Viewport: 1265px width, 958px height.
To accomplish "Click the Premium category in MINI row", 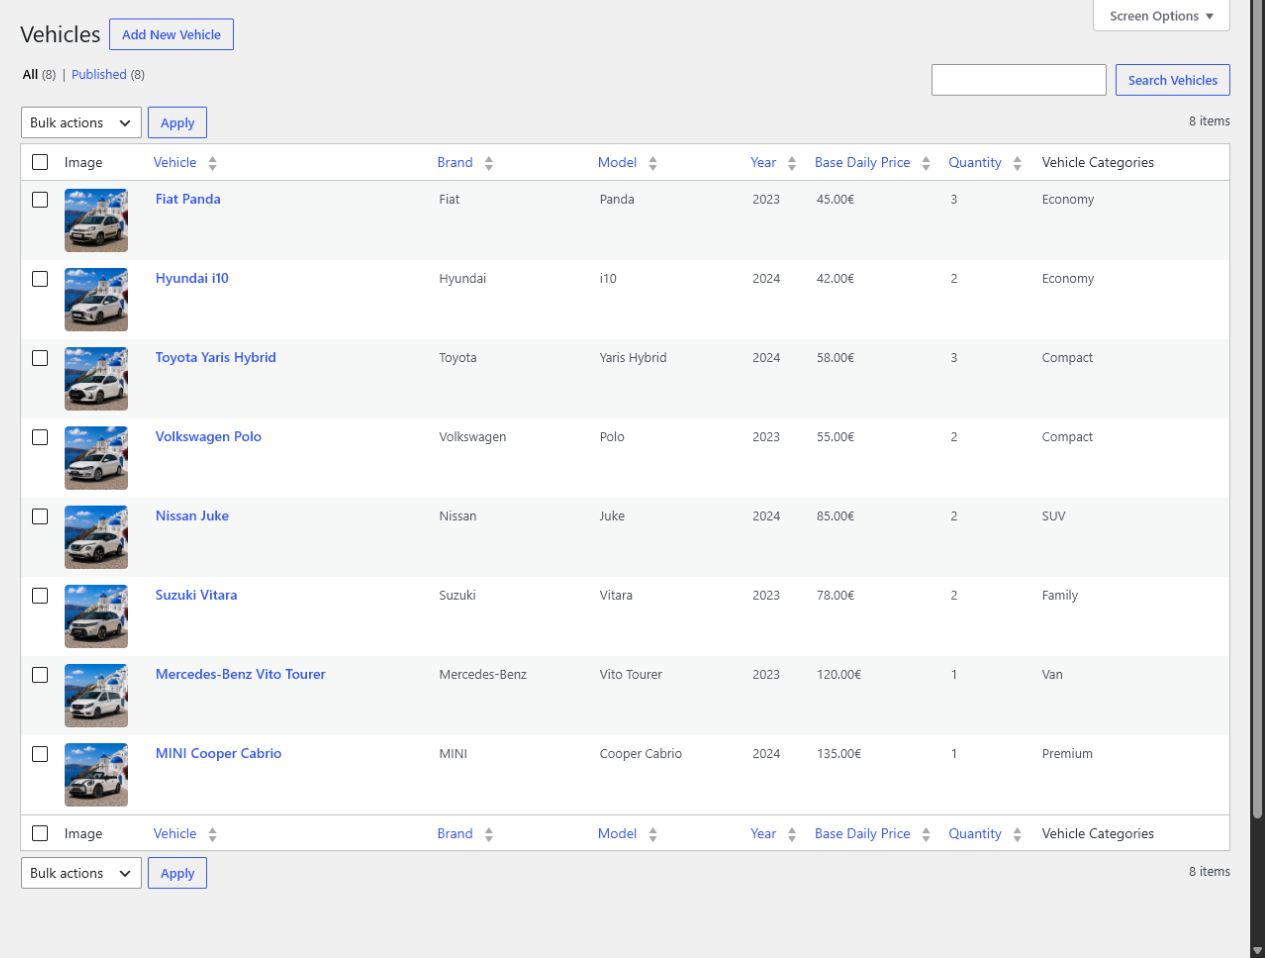I will coord(1067,754).
